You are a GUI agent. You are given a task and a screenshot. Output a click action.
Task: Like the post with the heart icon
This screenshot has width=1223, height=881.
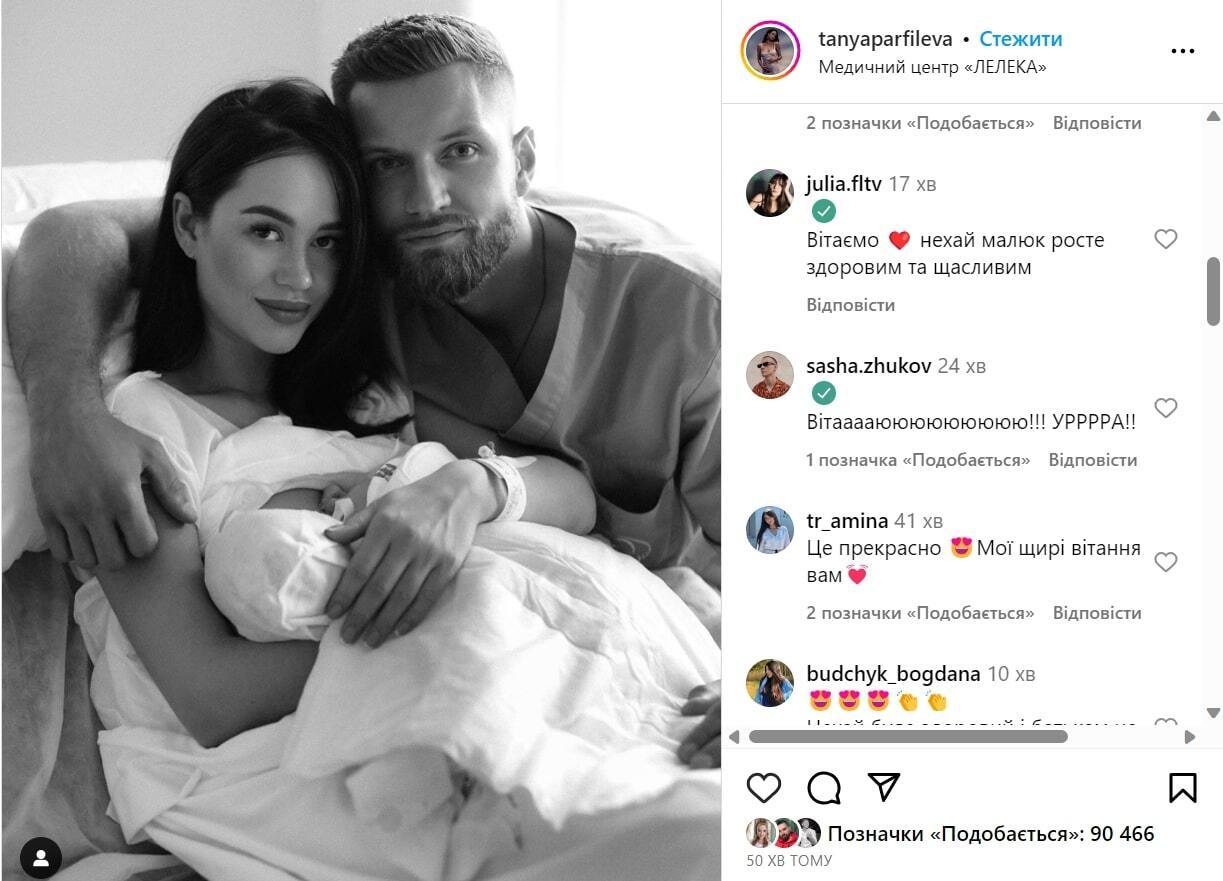coord(764,788)
